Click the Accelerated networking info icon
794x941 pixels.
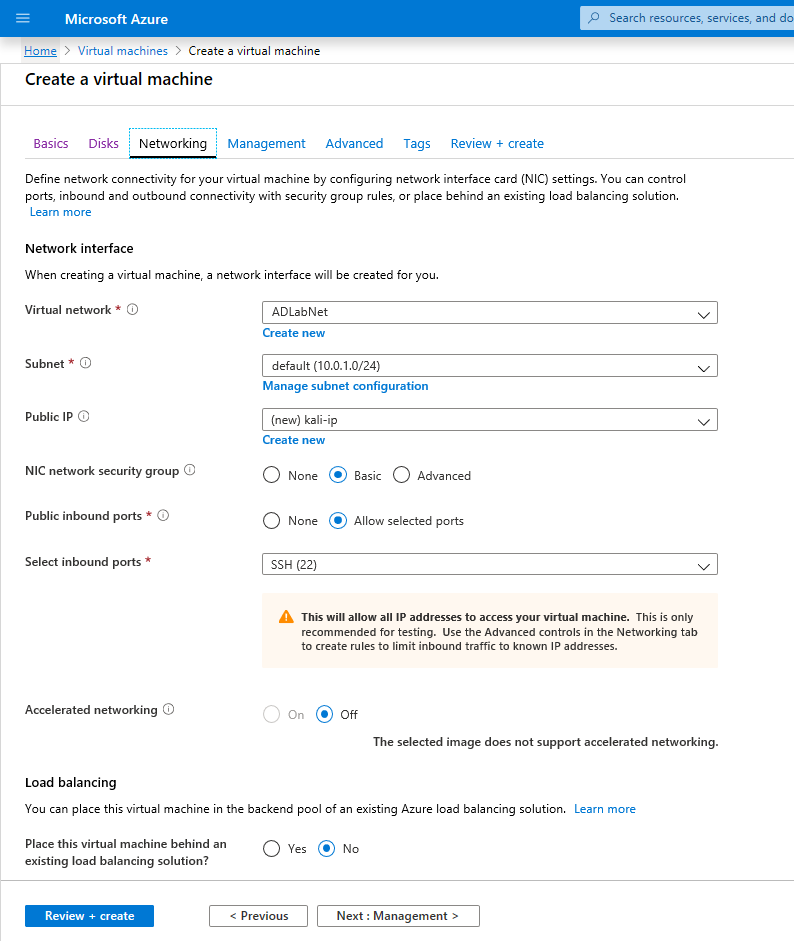click(x=168, y=710)
